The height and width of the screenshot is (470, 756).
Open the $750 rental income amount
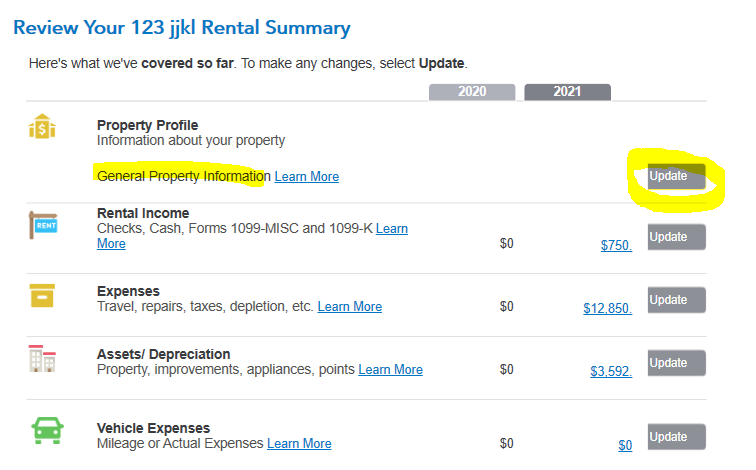pyautogui.click(x=616, y=245)
